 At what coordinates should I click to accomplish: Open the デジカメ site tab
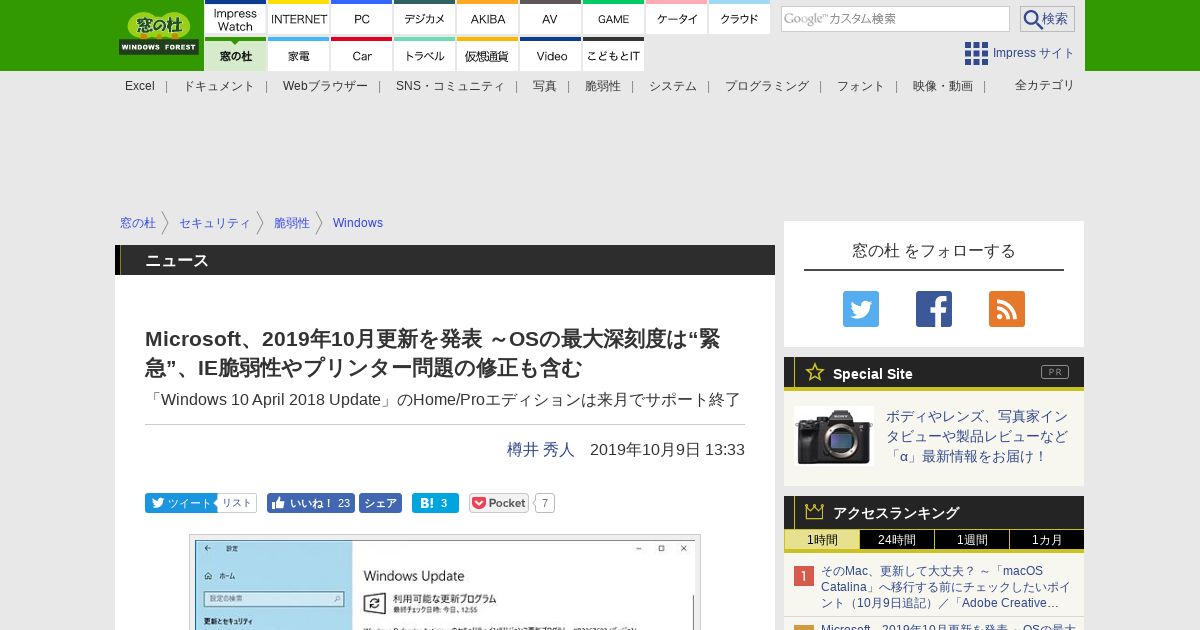click(x=425, y=19)
